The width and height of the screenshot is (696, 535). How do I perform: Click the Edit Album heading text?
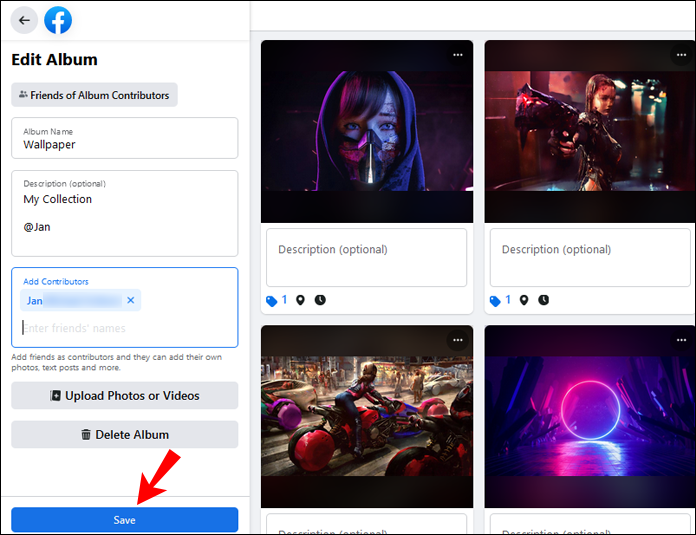[54, 59]
